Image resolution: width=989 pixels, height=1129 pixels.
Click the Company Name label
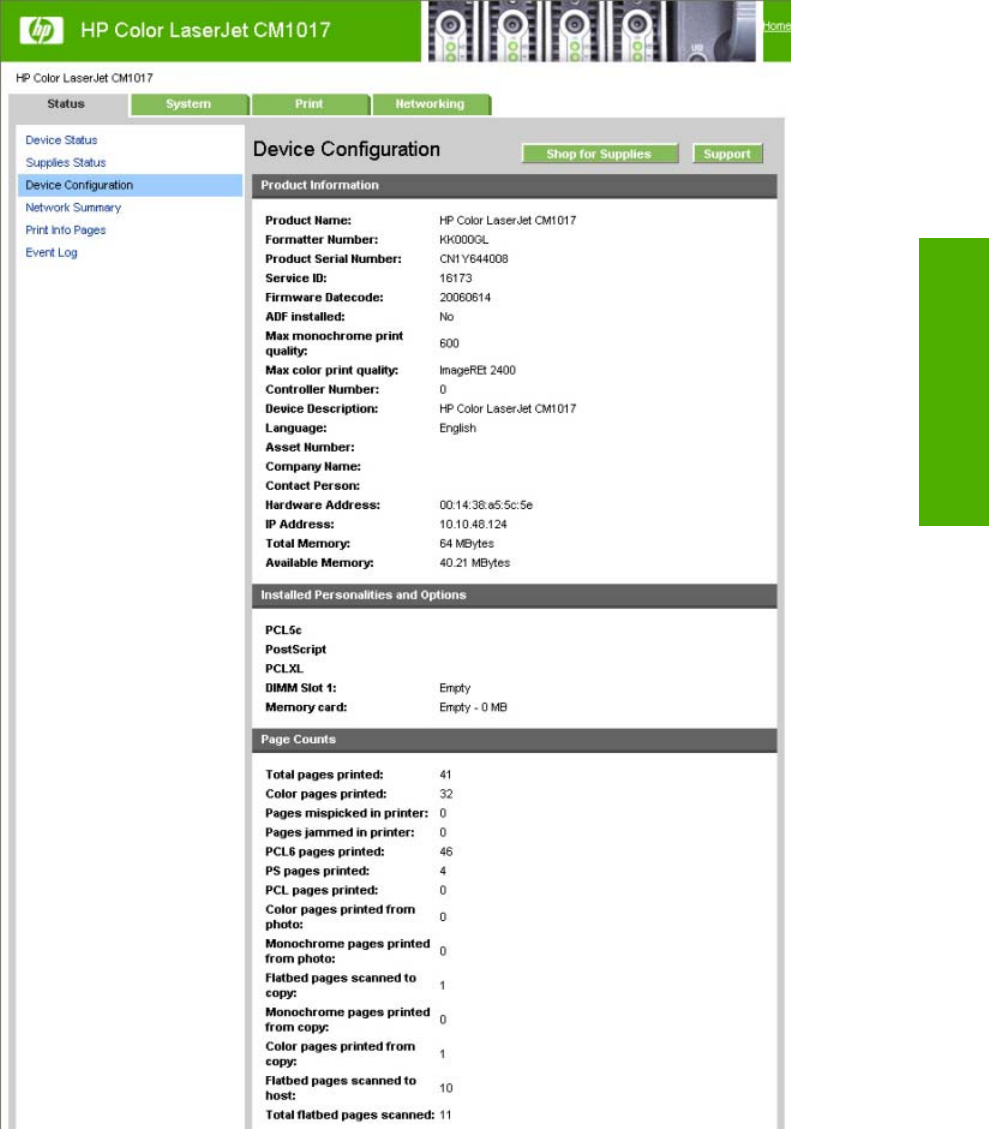tap(313, 467)
